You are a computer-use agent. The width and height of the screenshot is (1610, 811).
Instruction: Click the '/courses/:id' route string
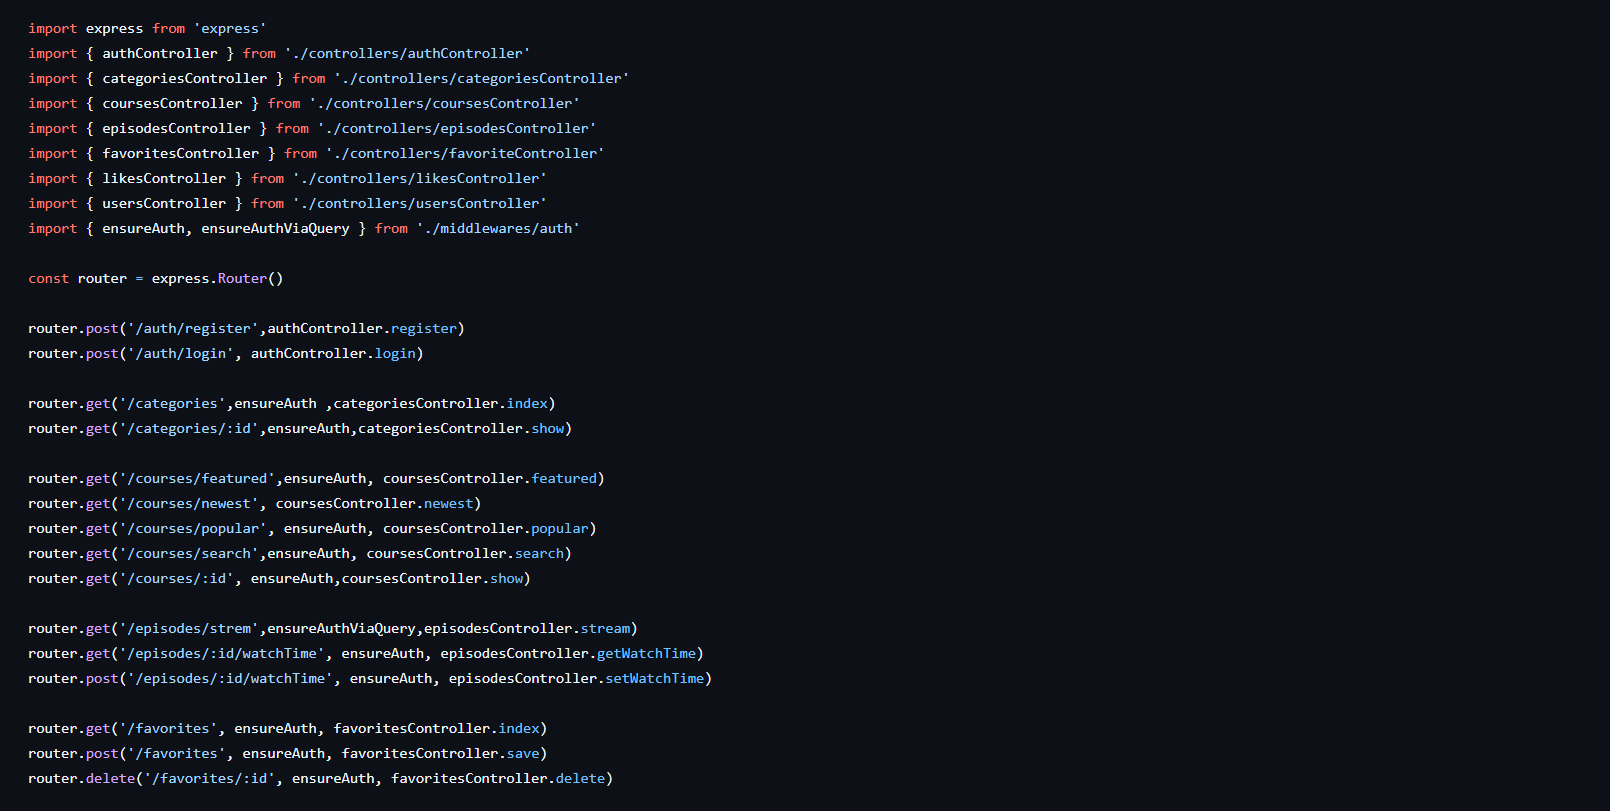coord(177,579)
